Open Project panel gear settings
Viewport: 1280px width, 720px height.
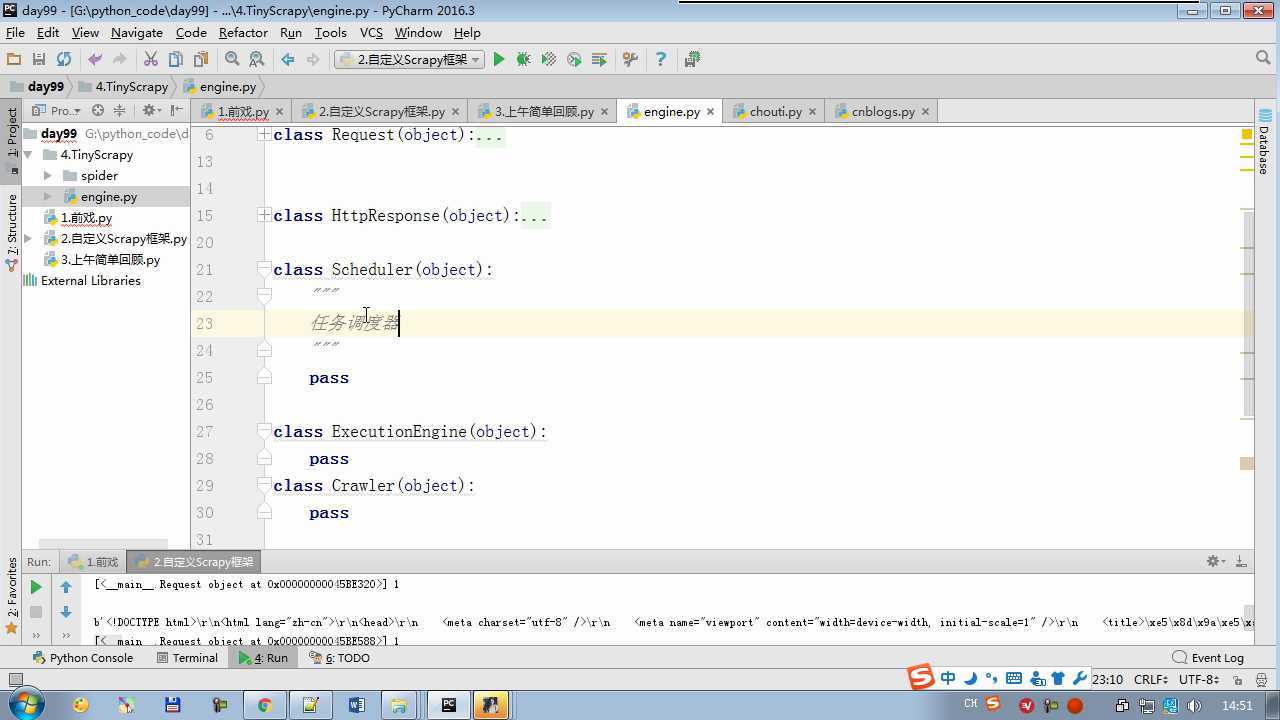tap(150, 111)
